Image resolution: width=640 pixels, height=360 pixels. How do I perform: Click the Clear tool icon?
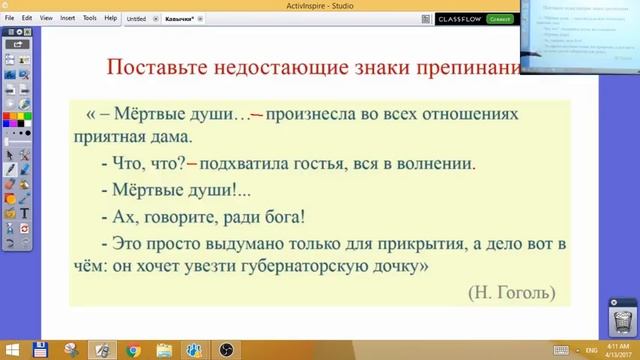[10, 229]
